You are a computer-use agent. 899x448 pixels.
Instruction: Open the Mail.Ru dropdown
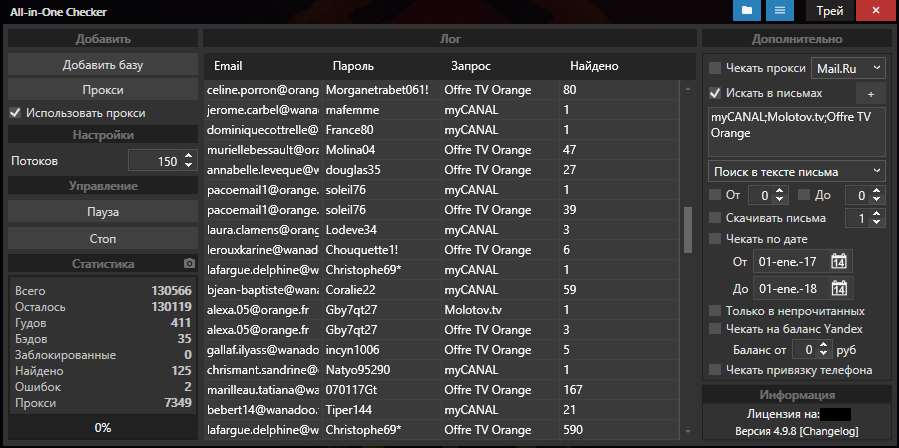pos(849,68)
